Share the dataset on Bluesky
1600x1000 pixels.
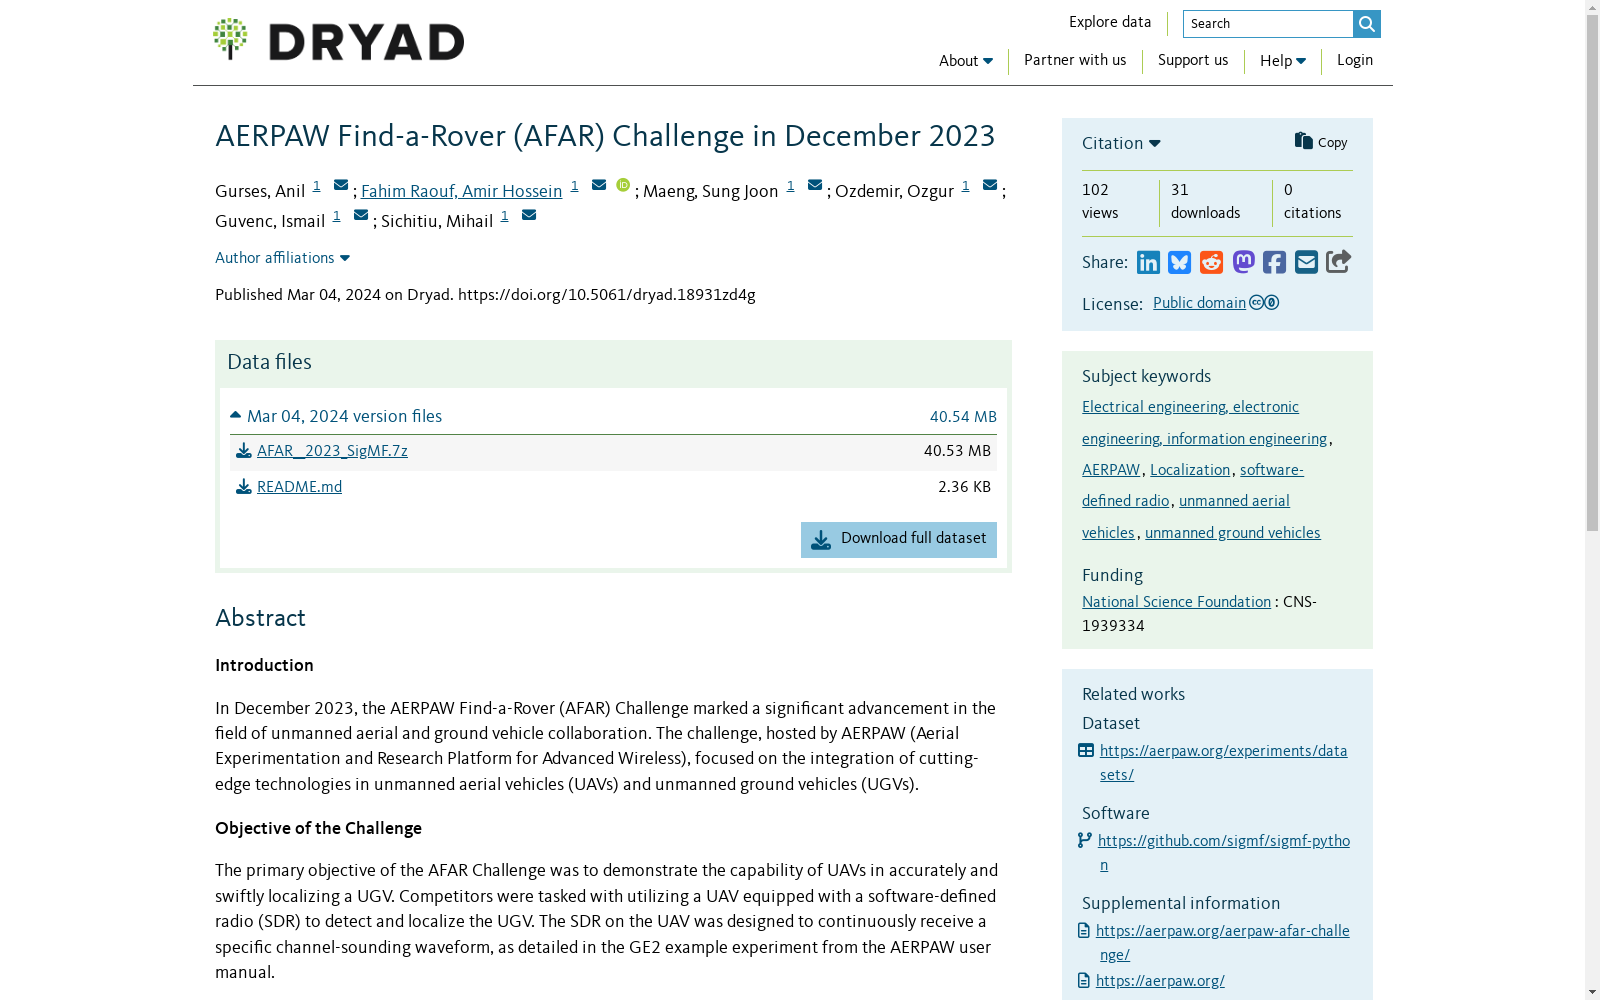coord(1180,262)
